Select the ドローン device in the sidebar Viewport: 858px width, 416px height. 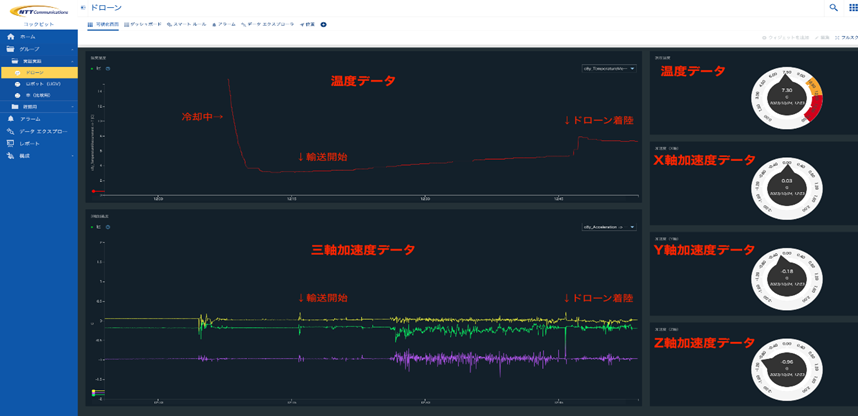coord(39,72)
